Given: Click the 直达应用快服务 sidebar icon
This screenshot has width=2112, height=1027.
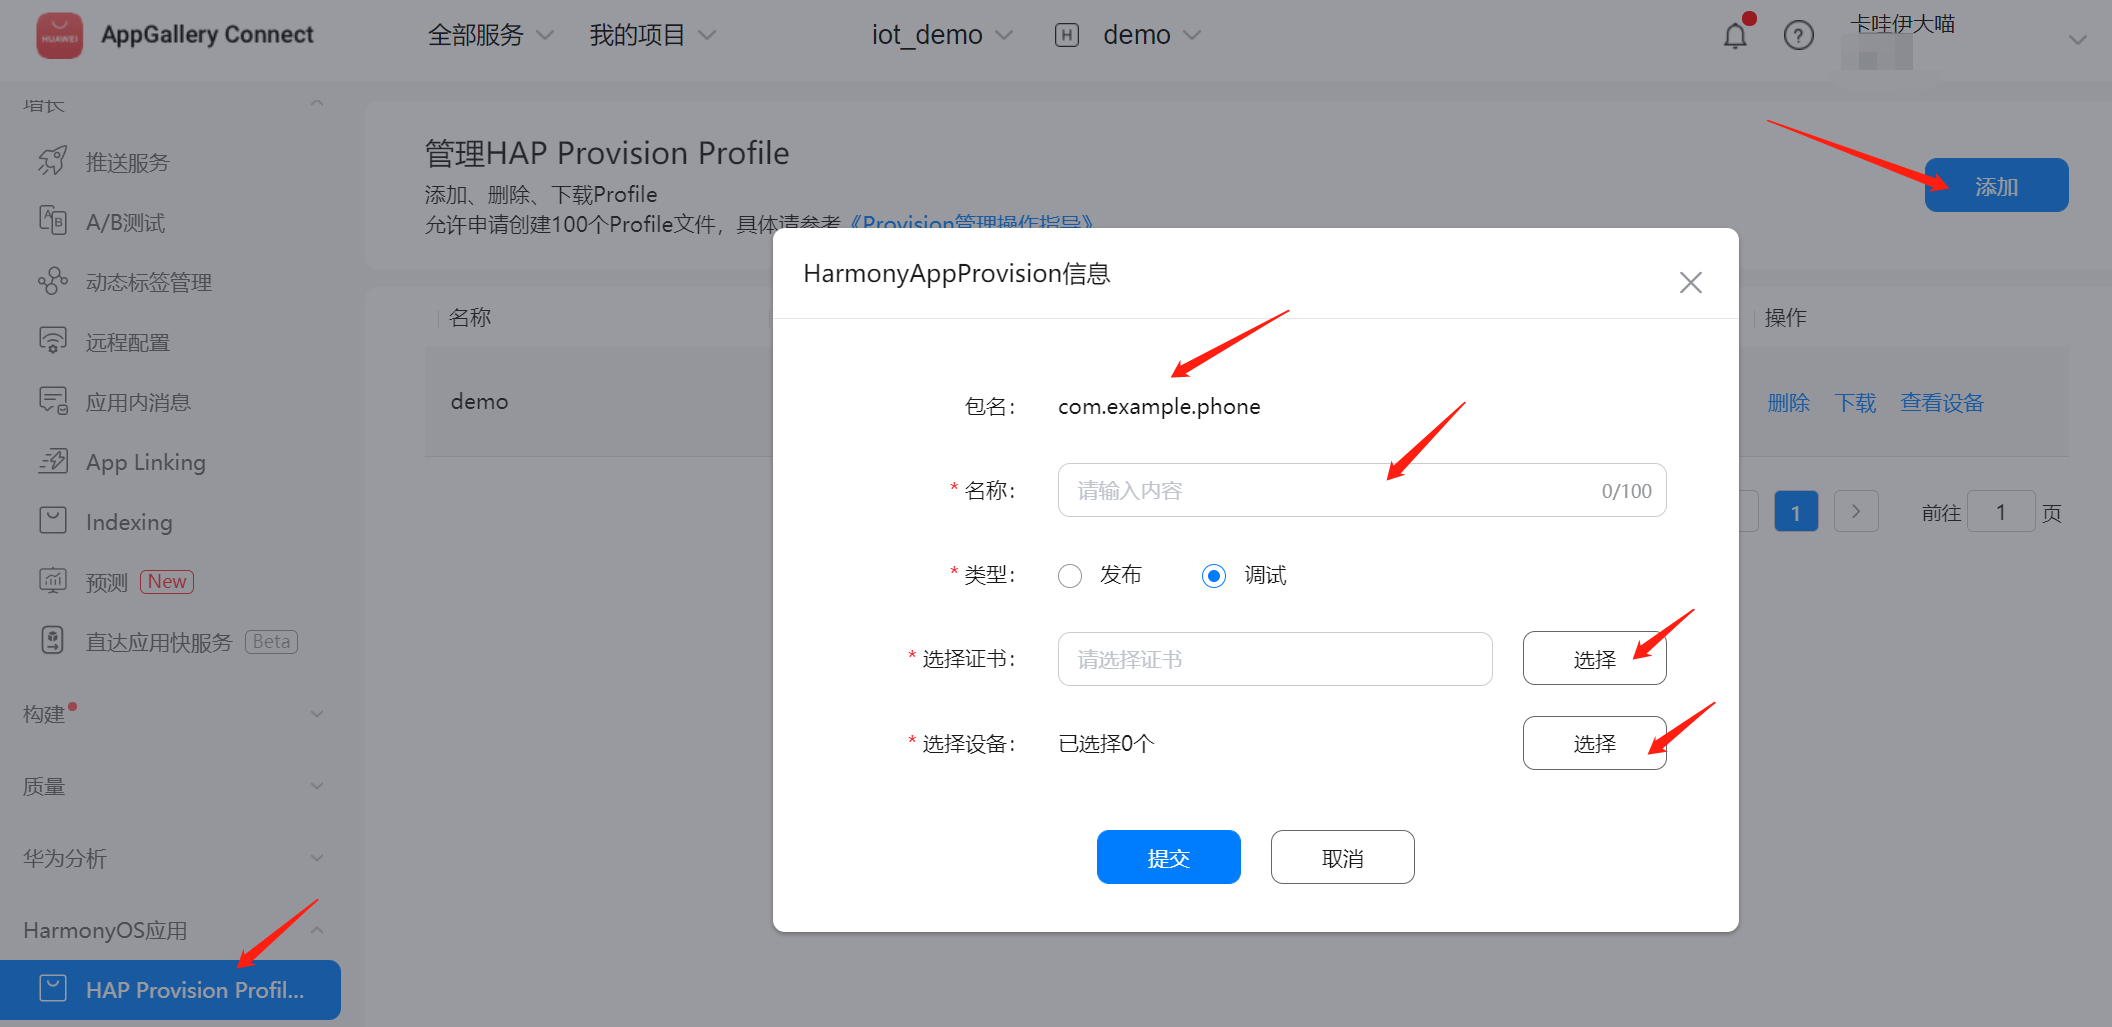Looking at the screenshot, I should [x=53, y=641].
